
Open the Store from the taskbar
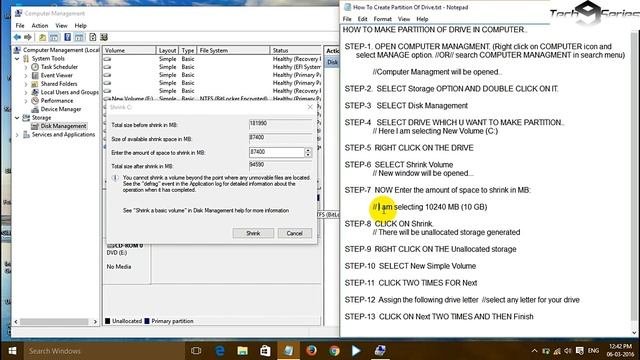(x=265, y=351)
